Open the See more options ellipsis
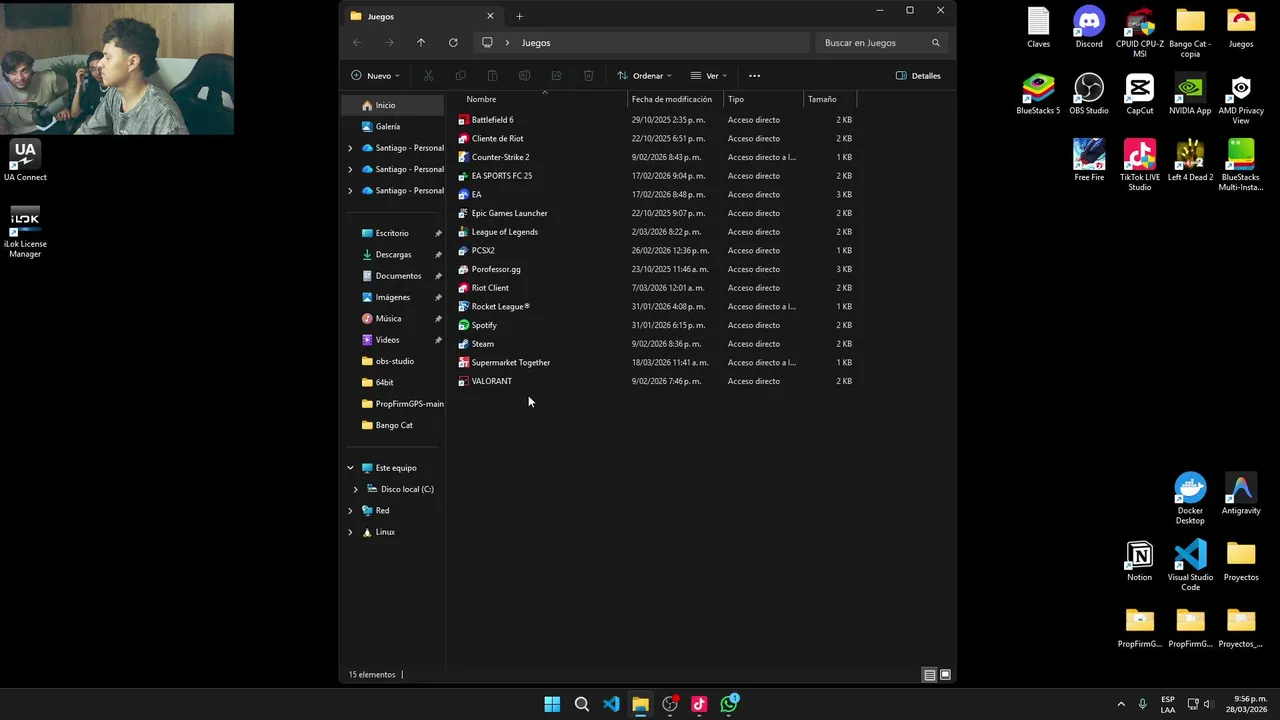This screenshot has height=720, width=1280. pyautogui.click(x=754, y=76)
